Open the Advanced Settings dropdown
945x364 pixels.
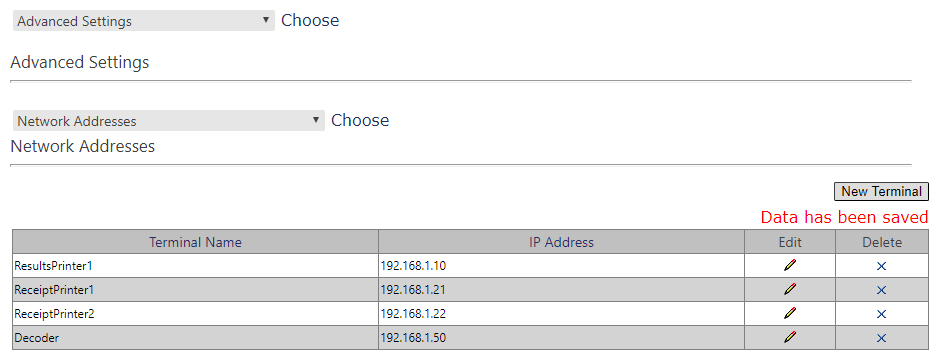pos(143,21)
